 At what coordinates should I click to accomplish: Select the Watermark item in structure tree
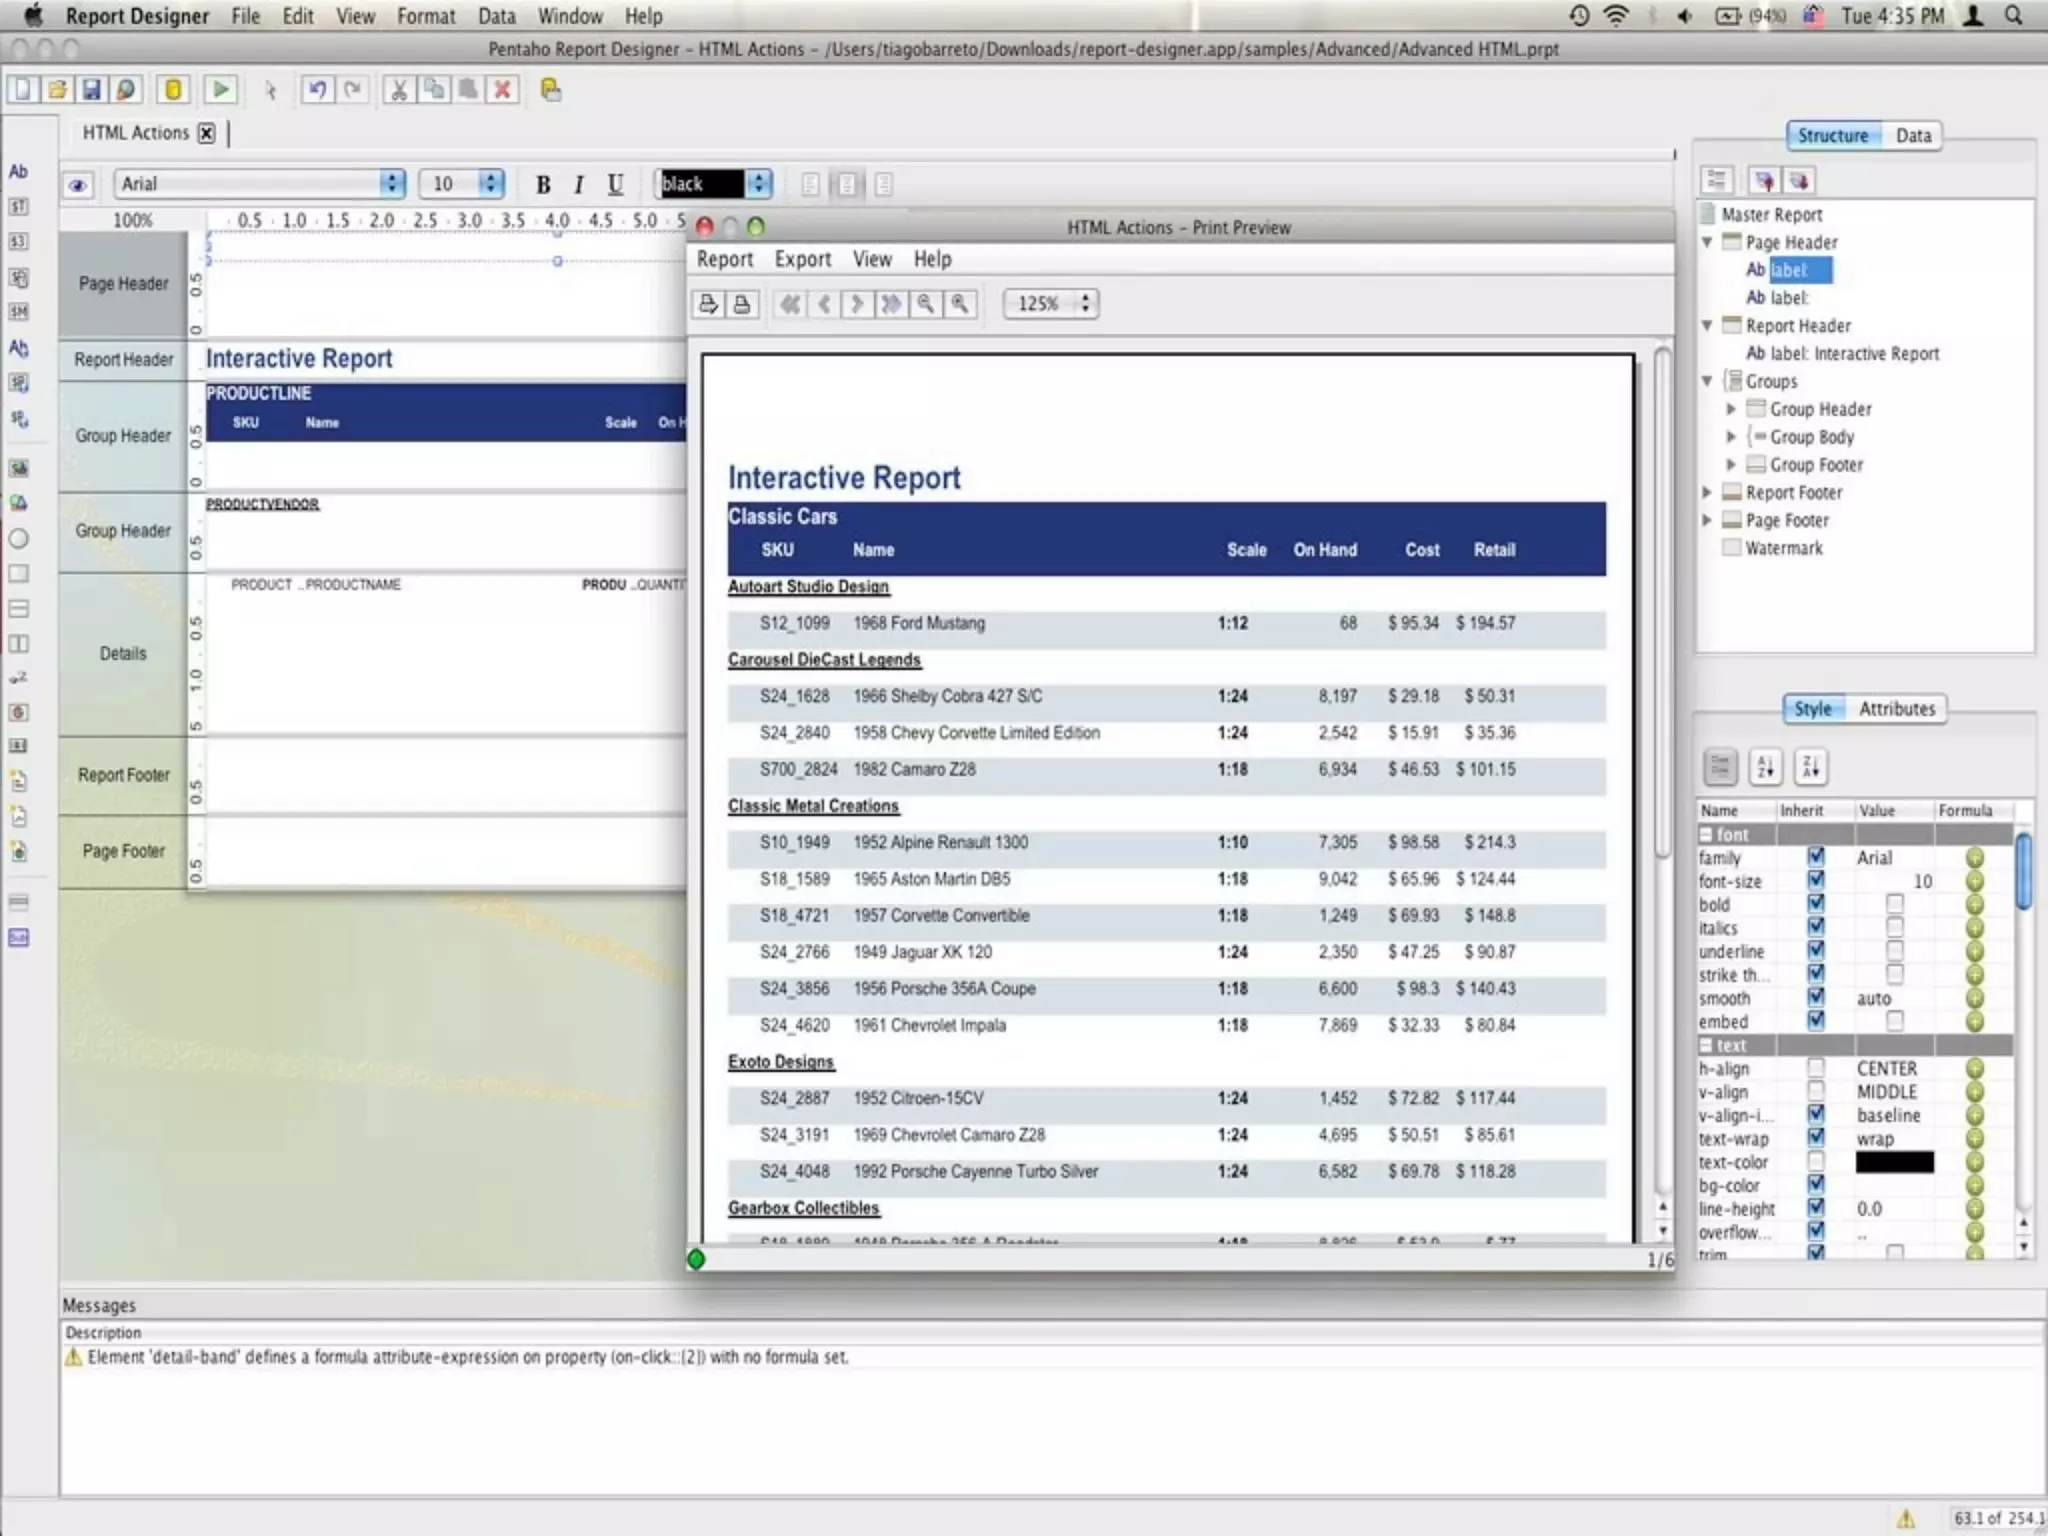pyautogui.click(x=1783, y=548)
